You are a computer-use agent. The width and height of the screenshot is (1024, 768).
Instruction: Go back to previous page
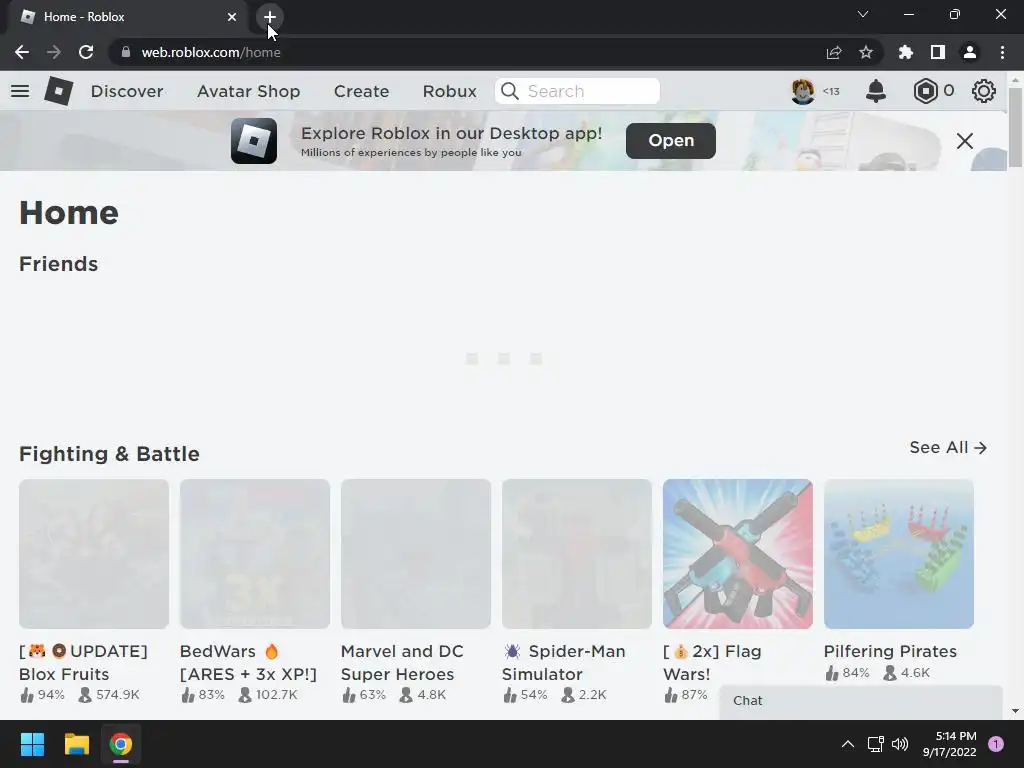coord(22,52)
